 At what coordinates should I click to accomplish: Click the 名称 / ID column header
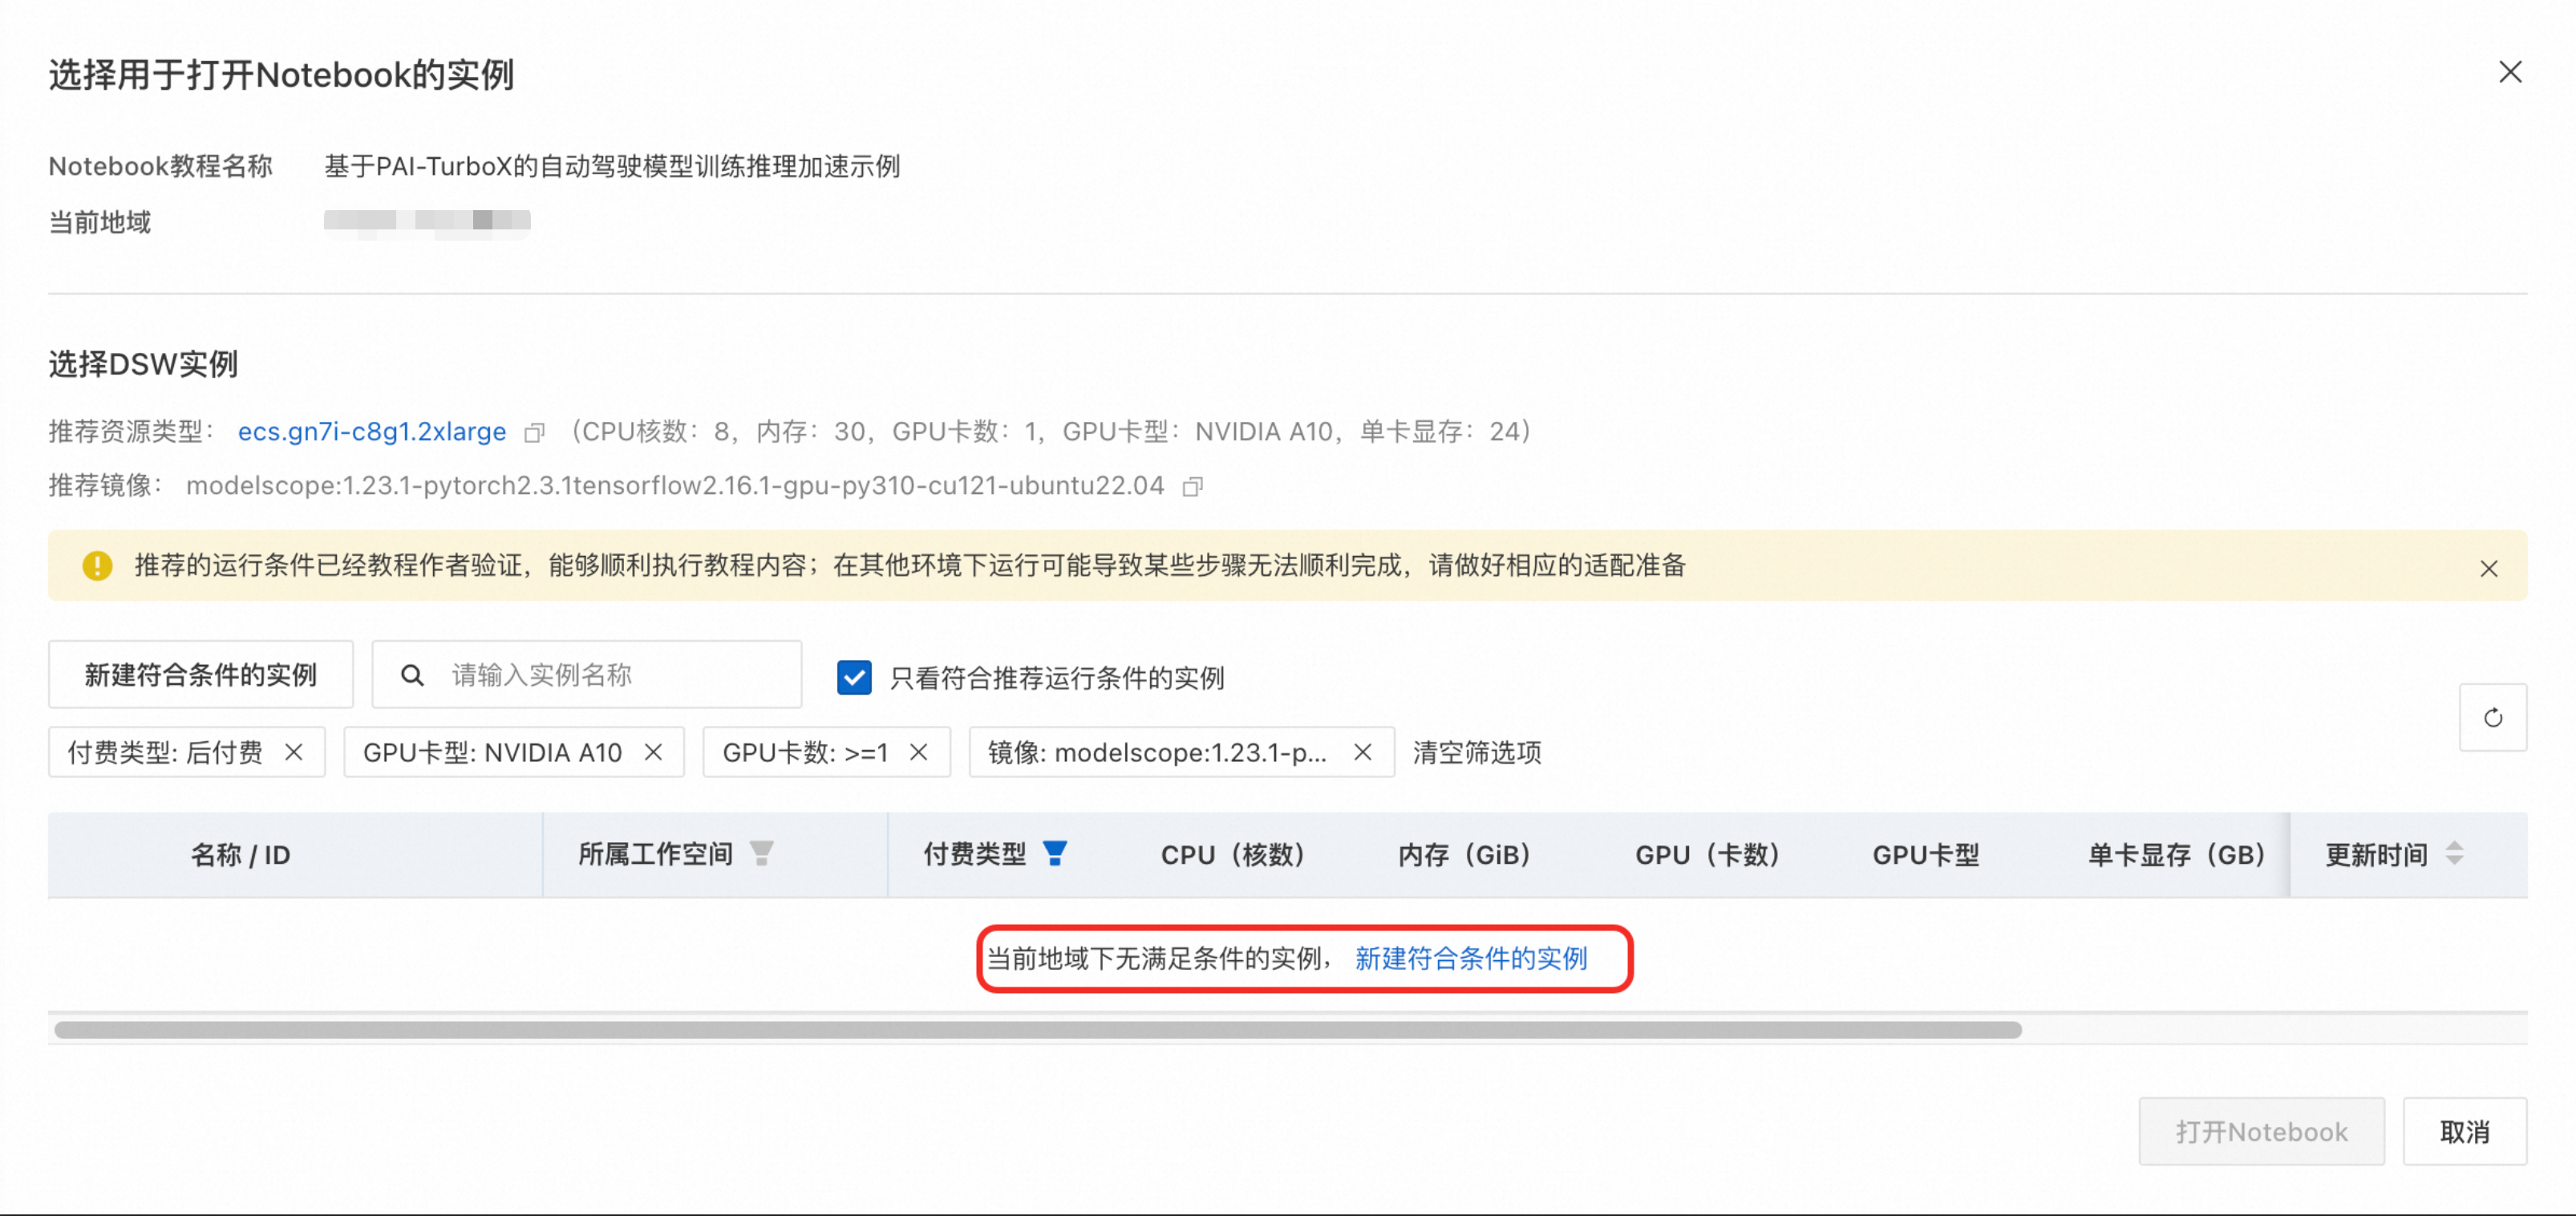point(240,855)
